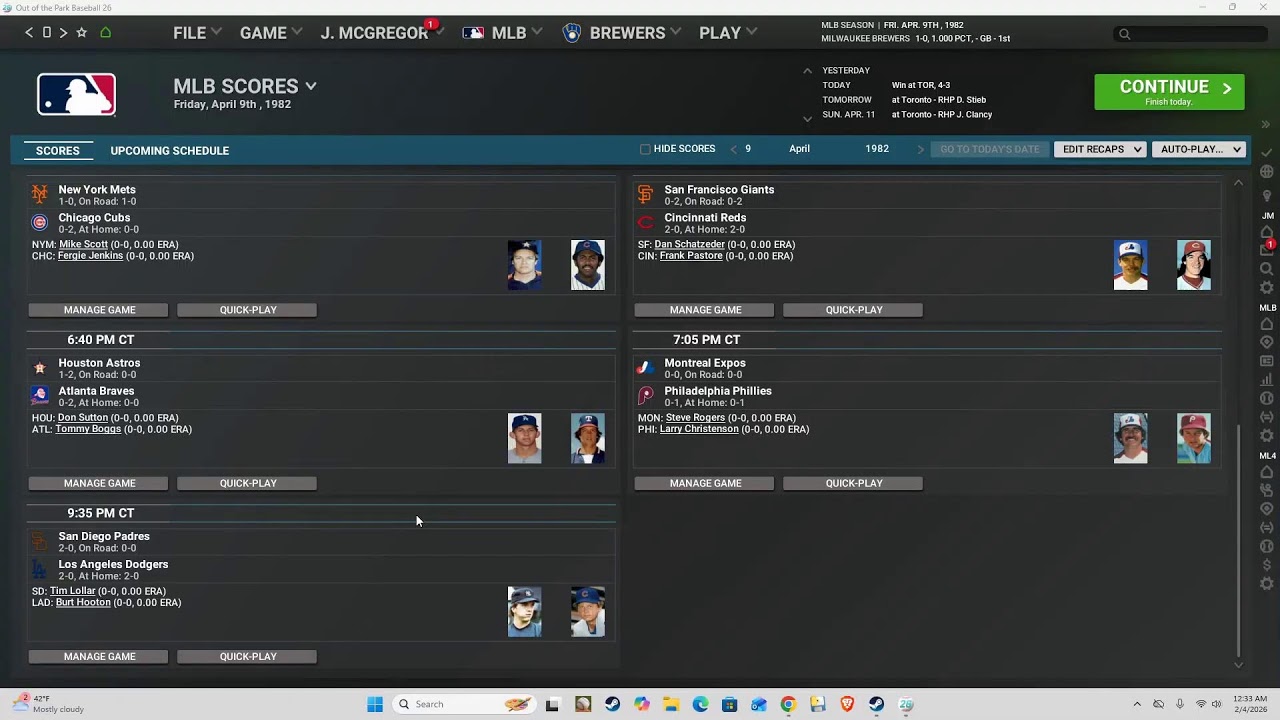Screen dimensions: 1280x720
Task: Open Burt Hooton player link
Action: 83,603
